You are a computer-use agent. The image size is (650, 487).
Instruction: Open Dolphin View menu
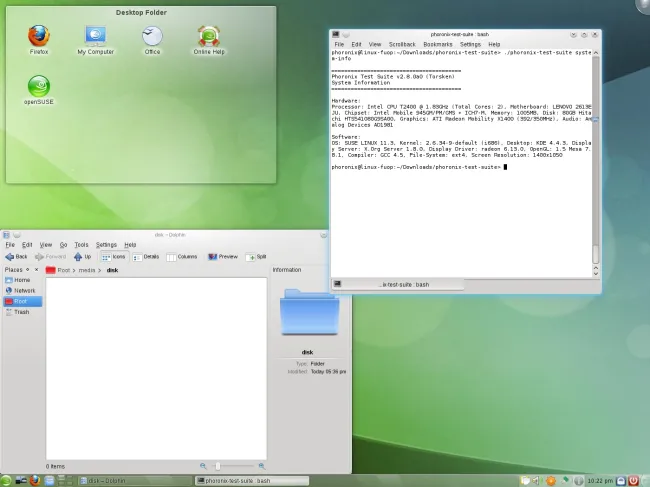coord(46,245)
